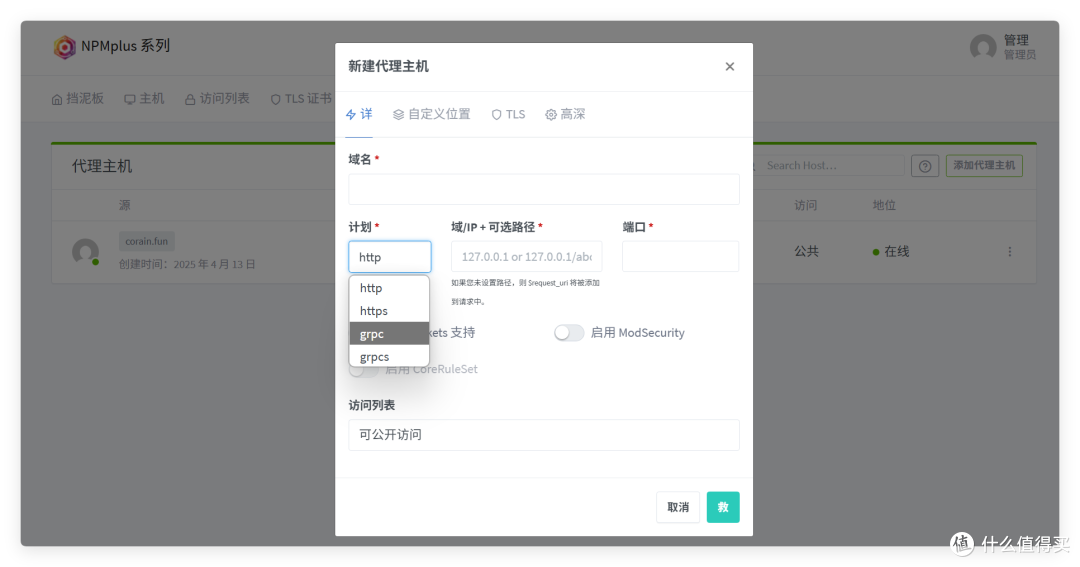Close the new proxy host dialog
The width and height of the screenshot is (1080, 567).
[729, 66]
